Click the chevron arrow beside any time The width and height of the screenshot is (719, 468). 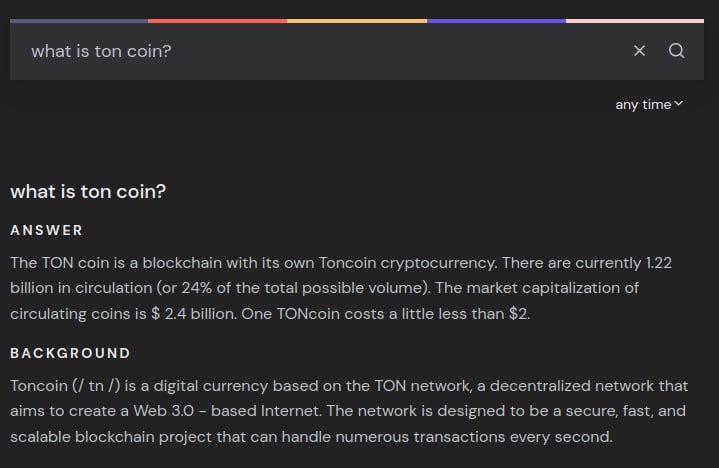pos(680,104)
